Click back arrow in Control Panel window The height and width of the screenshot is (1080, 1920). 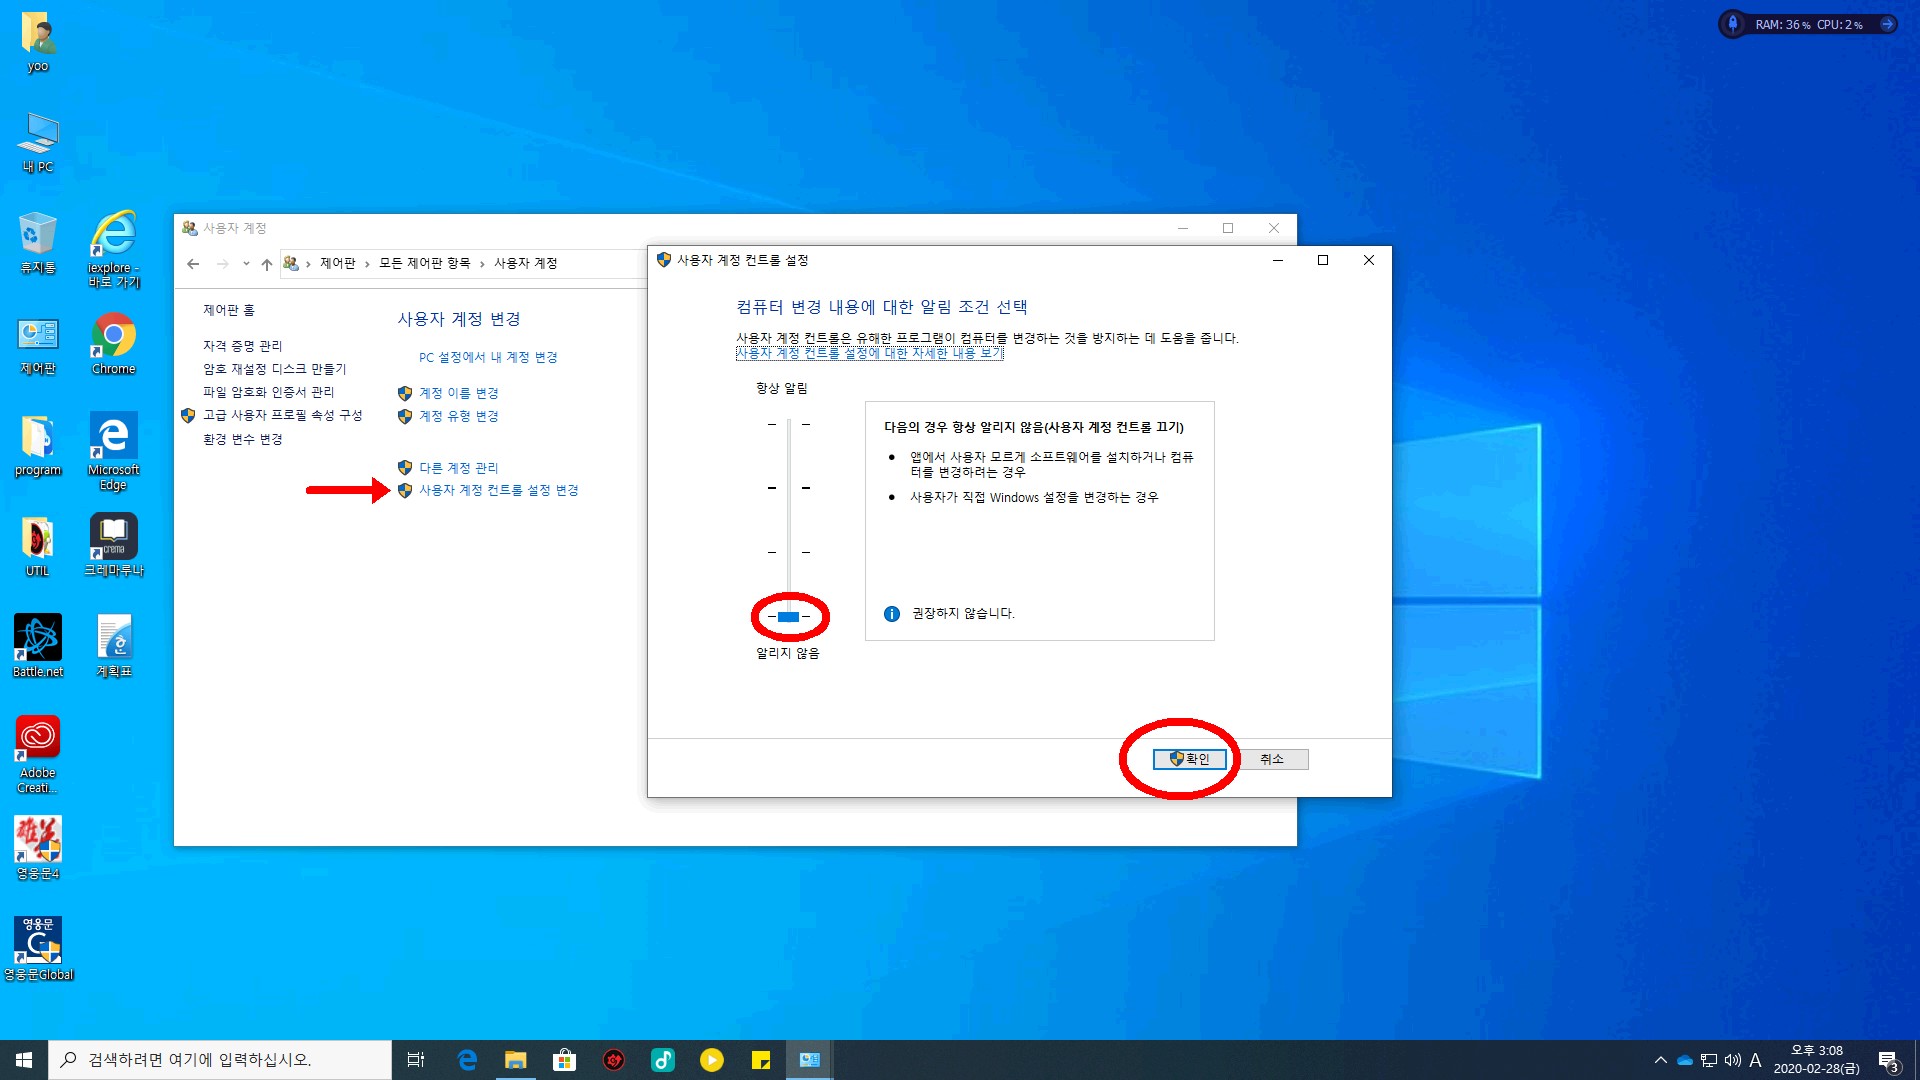point(193,264)
